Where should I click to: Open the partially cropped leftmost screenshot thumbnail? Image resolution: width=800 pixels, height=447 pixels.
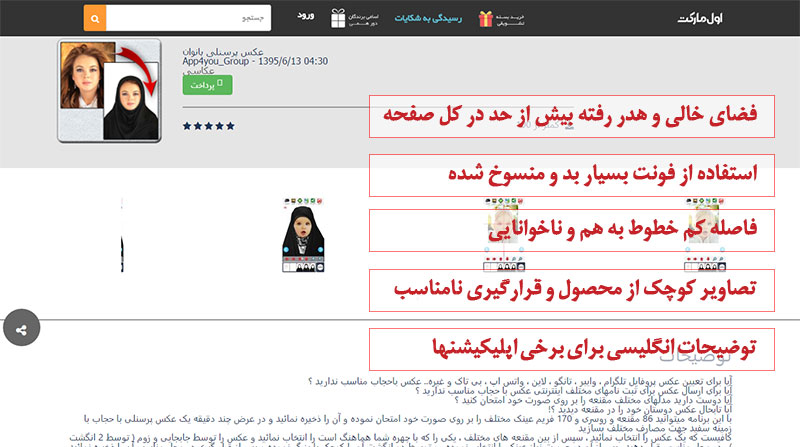(122, 235)
